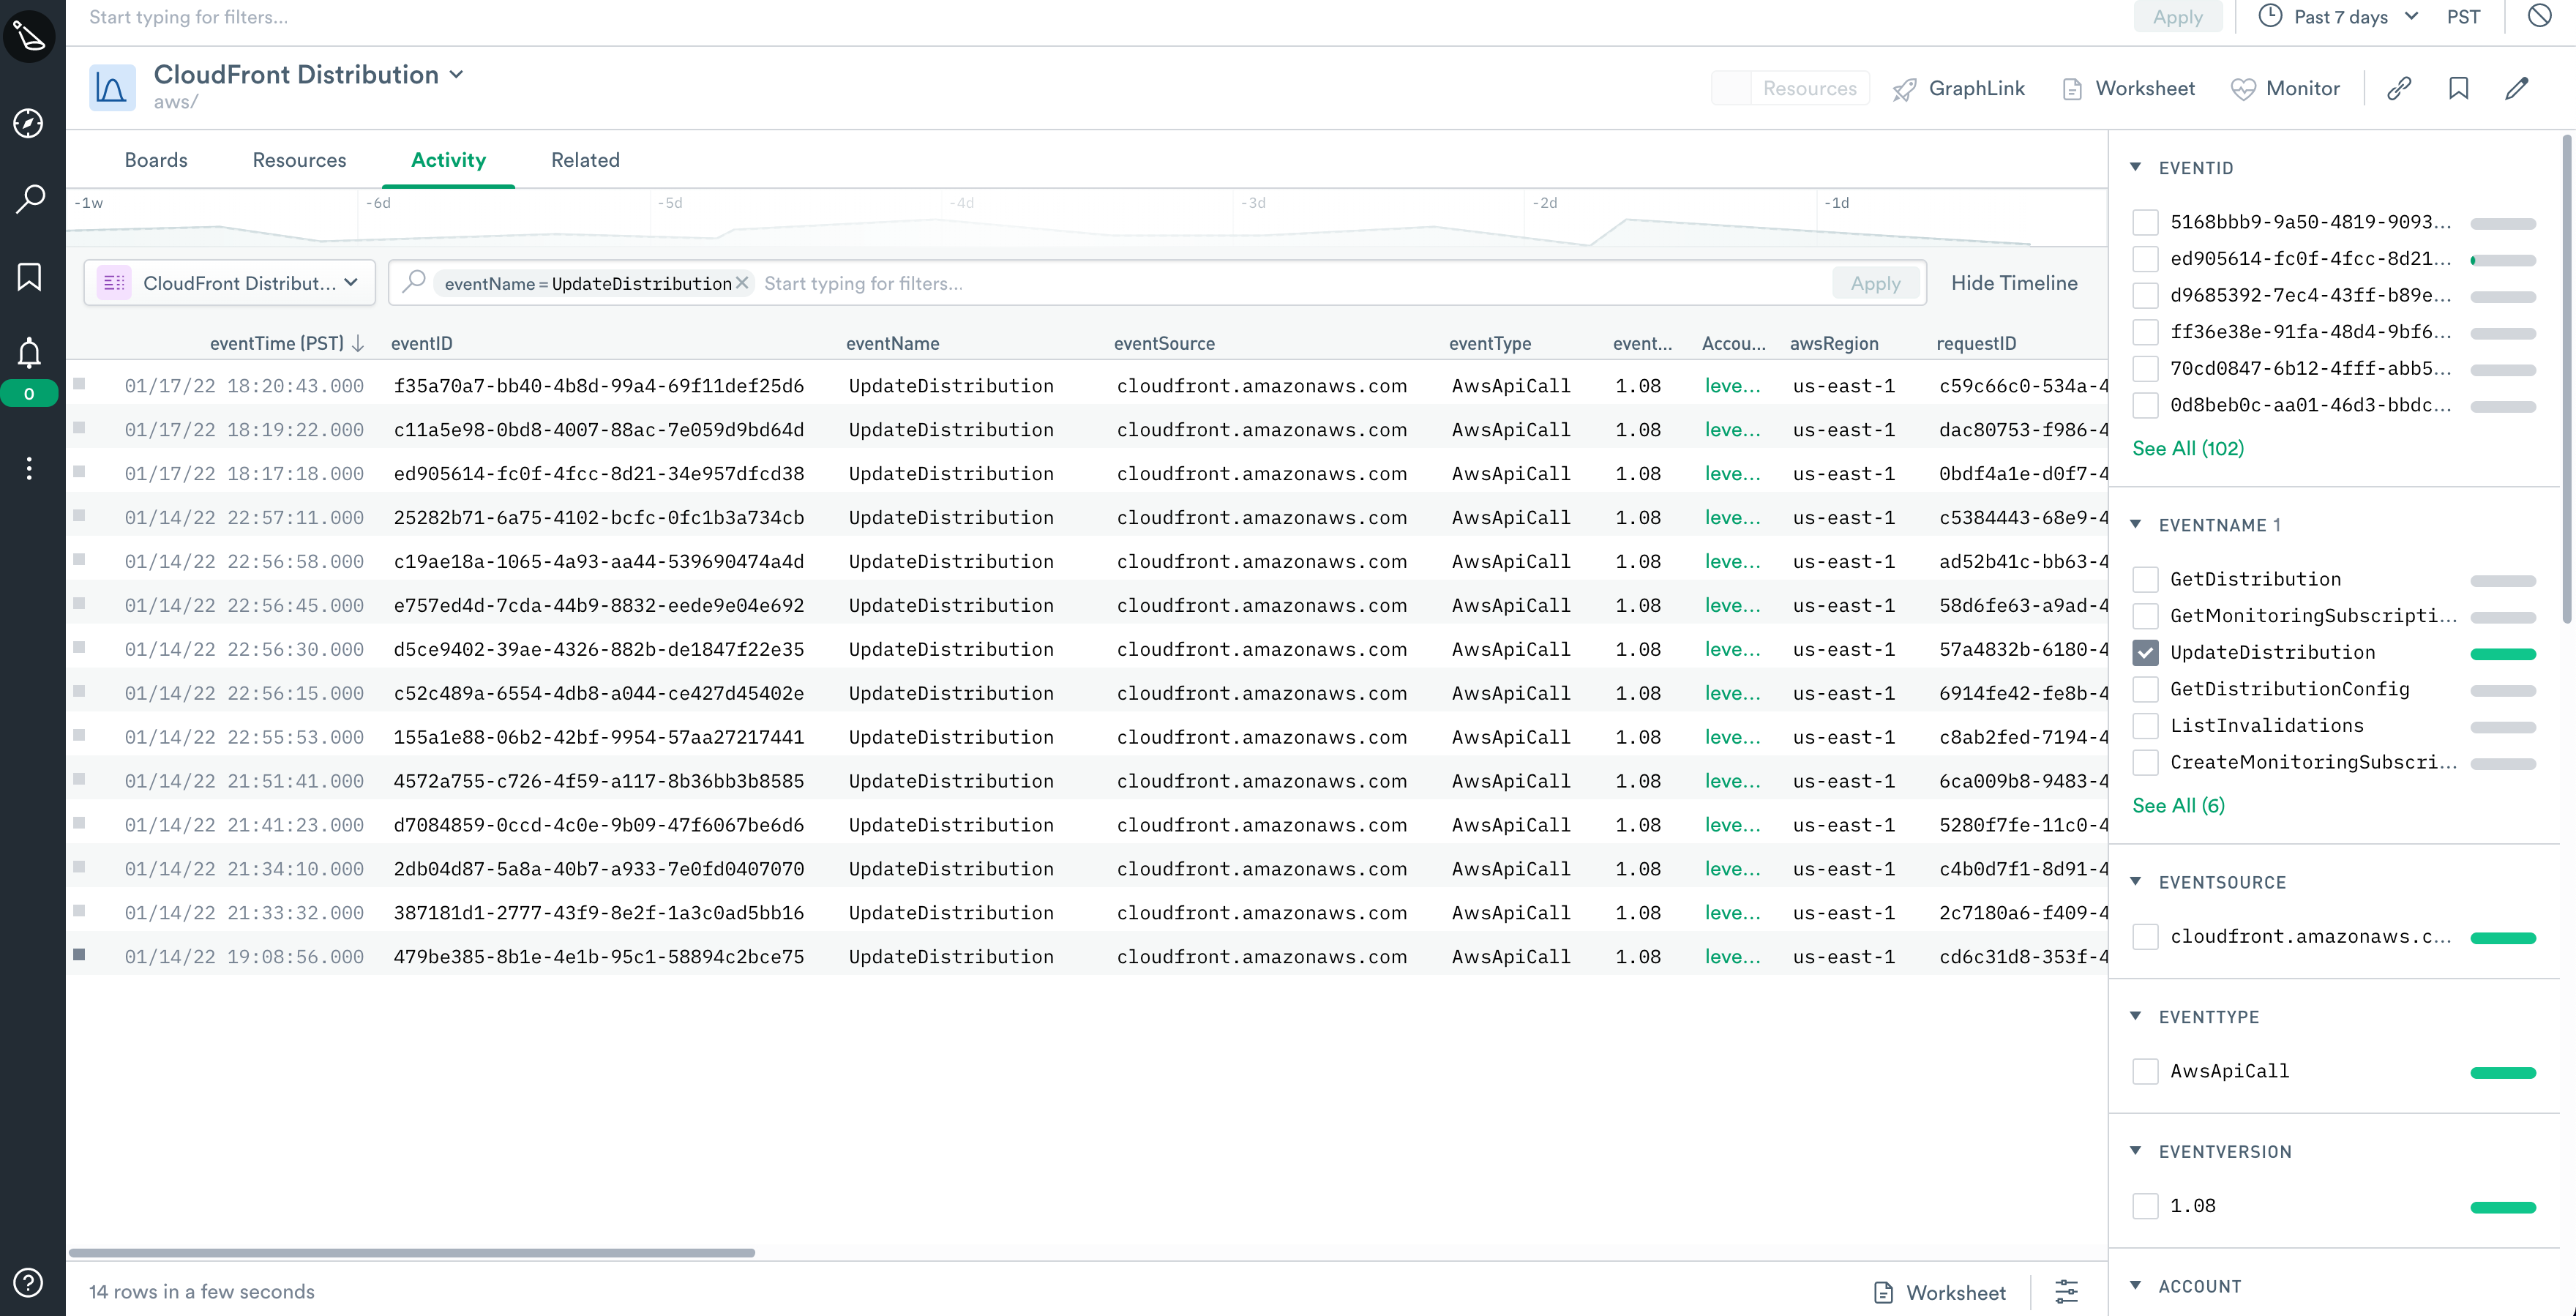Click See All (6) event names

(x=2178, y=805)
